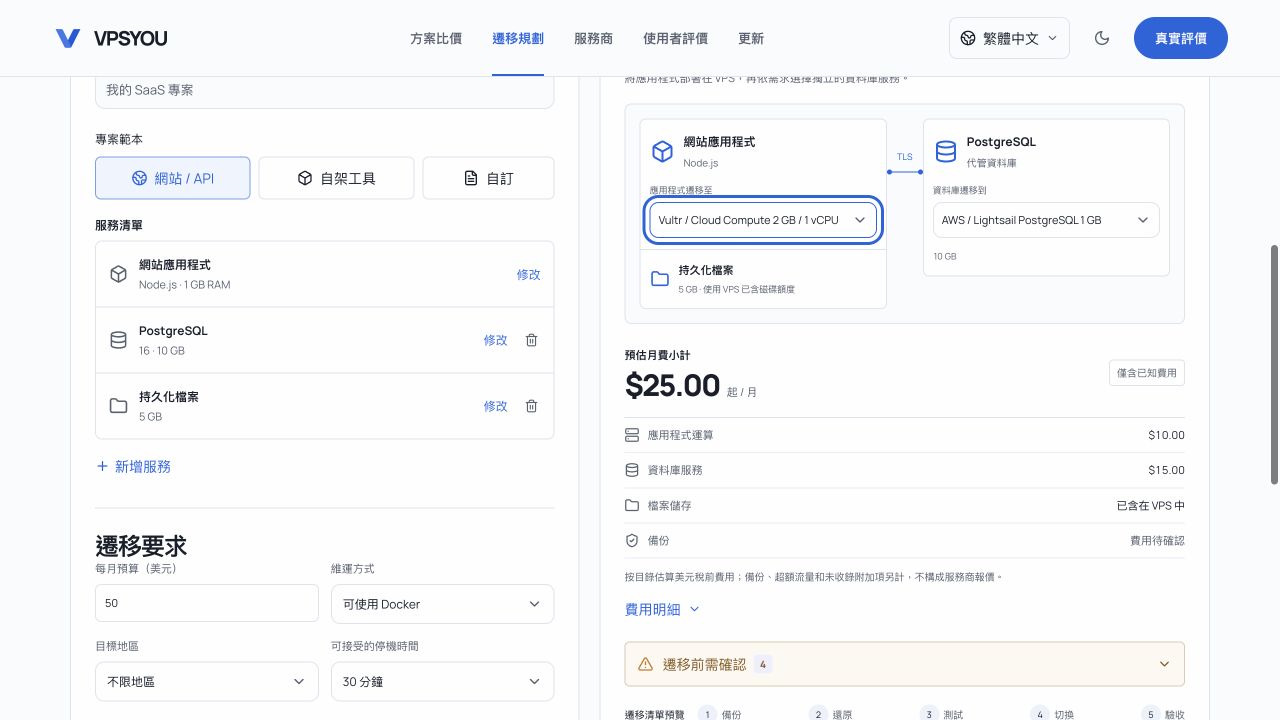This screenshot has width=1280, height=720.
Task: Click the 每月預算 input field
Action: 206,604
